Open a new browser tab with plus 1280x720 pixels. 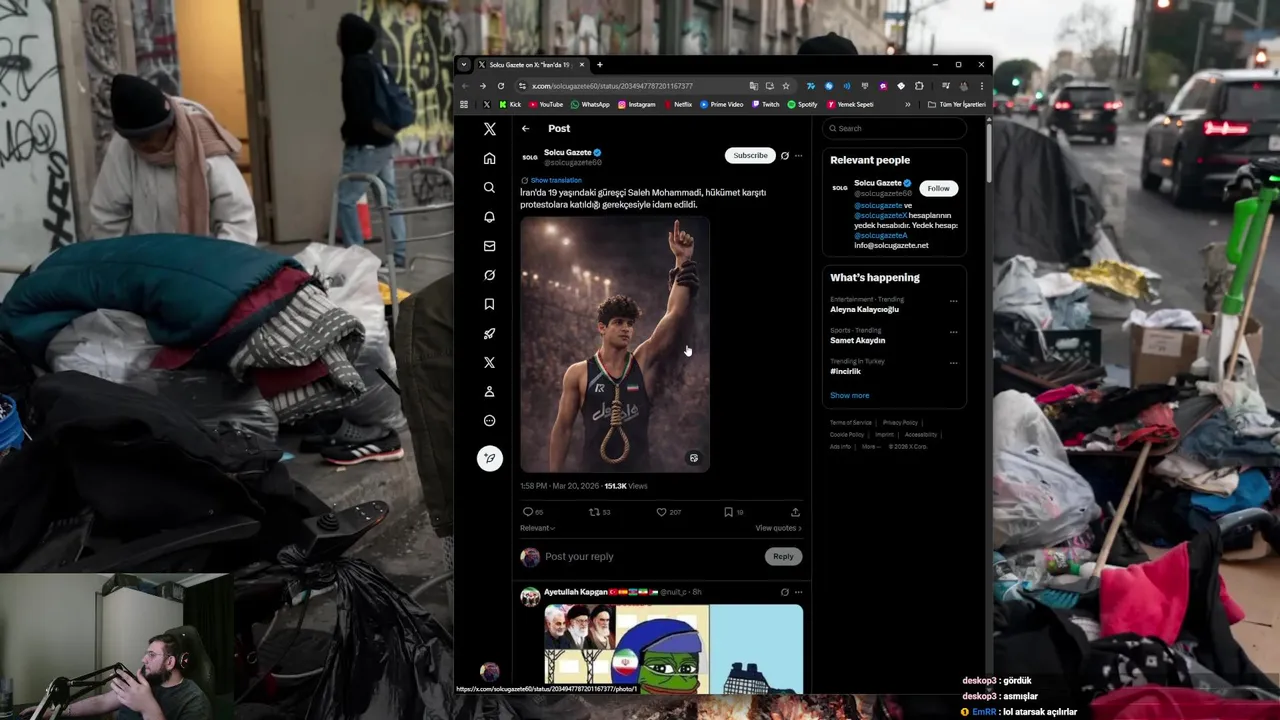click(599, 65)
